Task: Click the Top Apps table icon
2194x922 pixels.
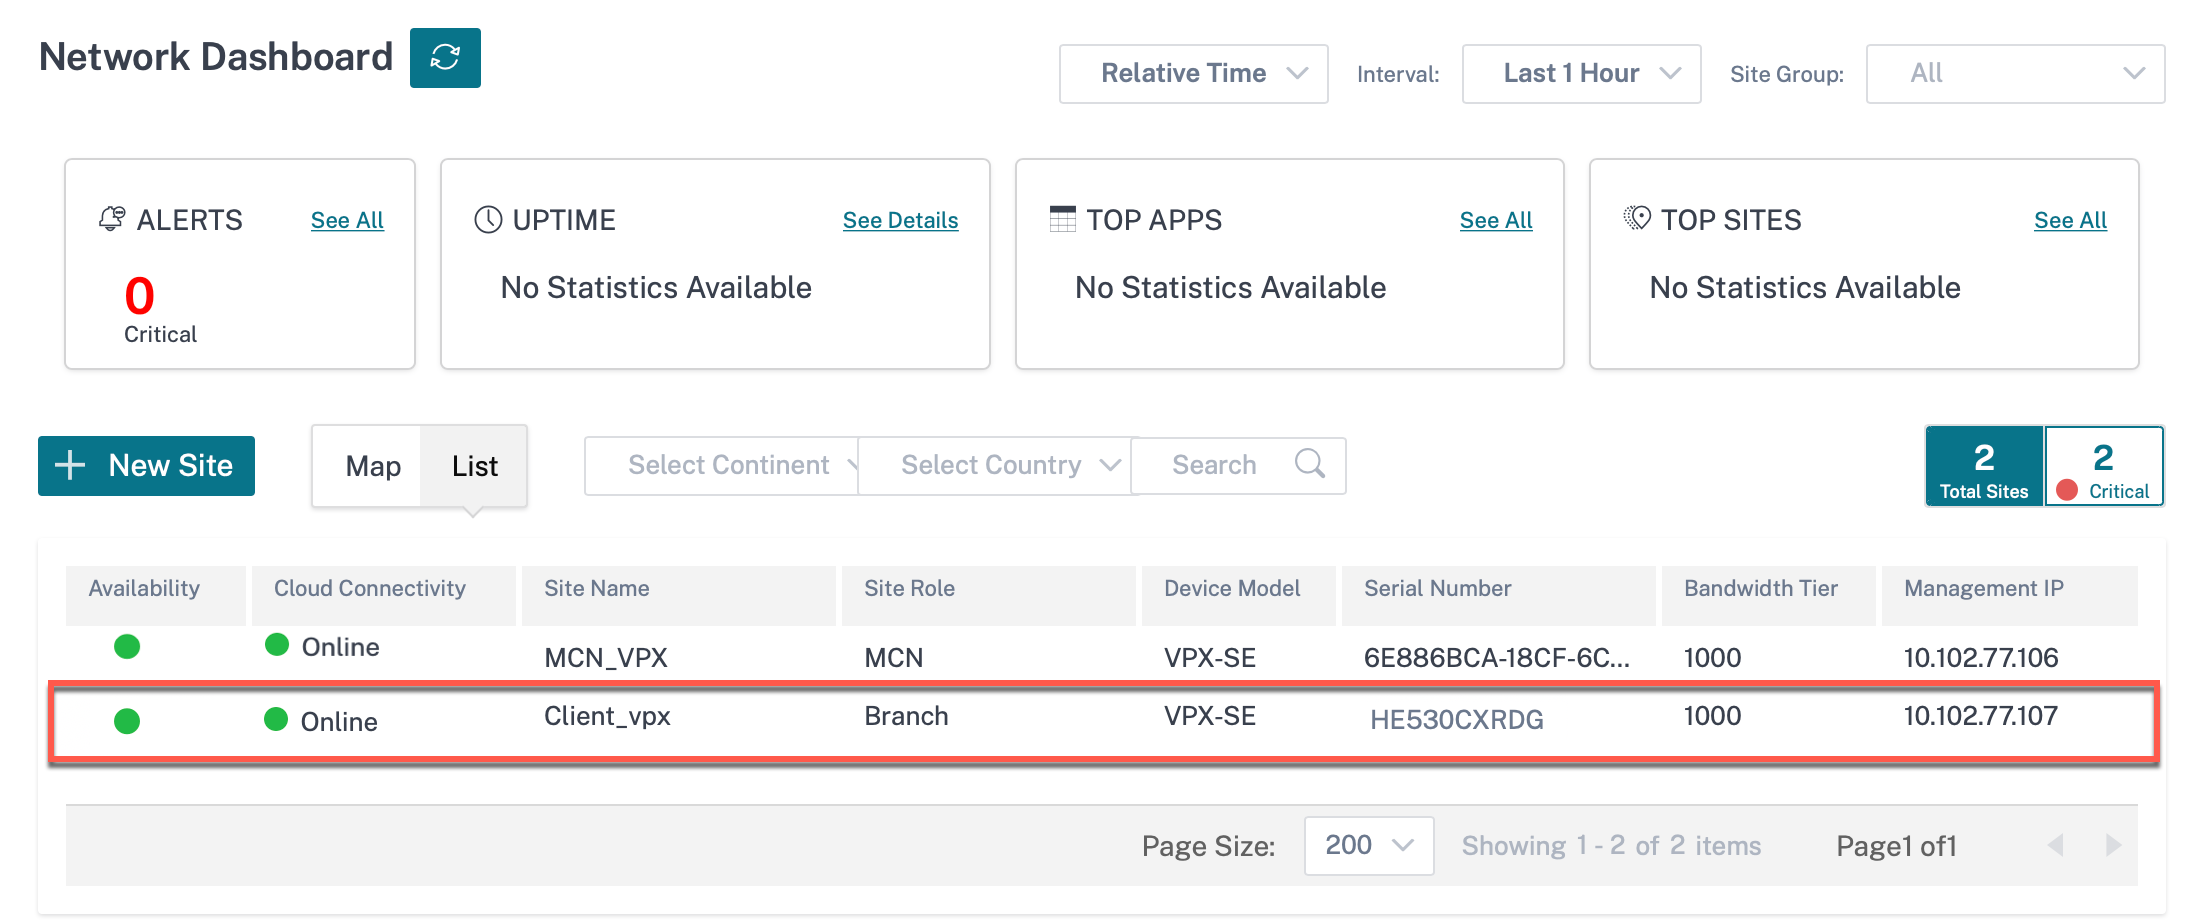Action: click(1062, 218)
